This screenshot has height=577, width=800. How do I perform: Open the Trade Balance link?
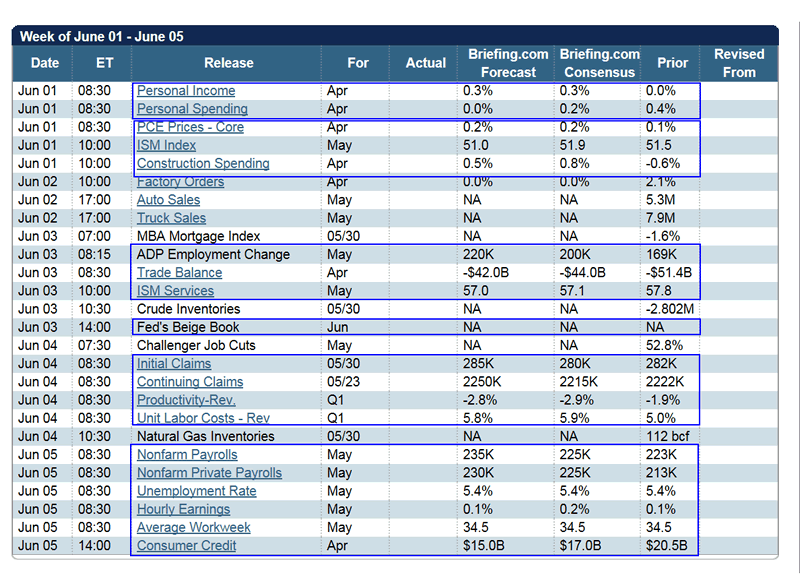click(179, 273)
